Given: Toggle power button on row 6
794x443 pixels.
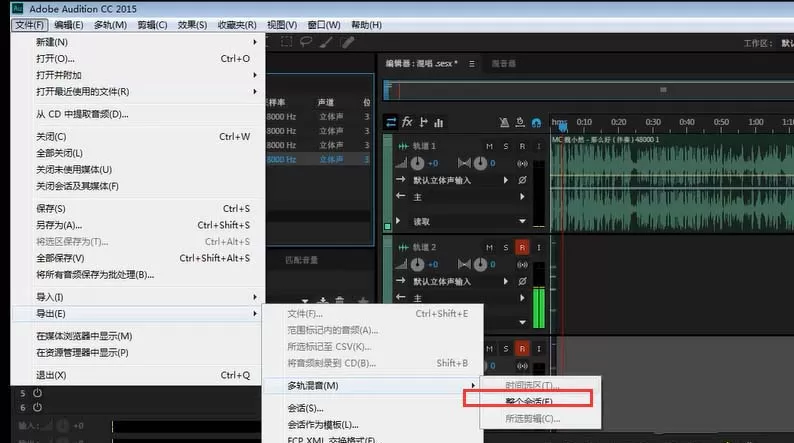Looking at the screenshot, I should (37, 407).
